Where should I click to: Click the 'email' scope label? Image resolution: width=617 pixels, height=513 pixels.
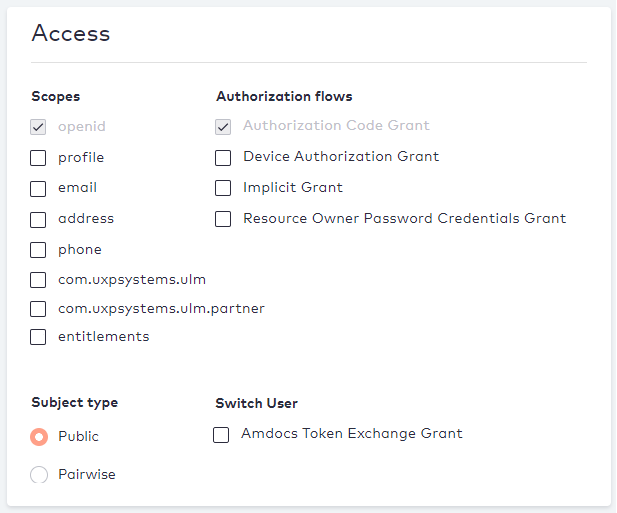click(x=78, y=188)
